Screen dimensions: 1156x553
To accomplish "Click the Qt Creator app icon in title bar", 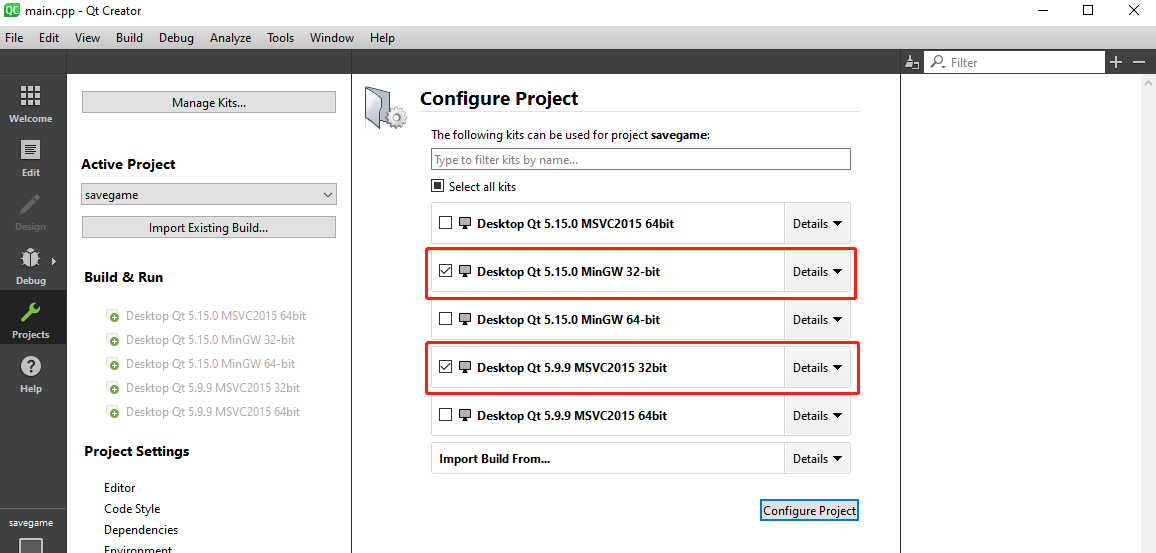I will (13, 10).
